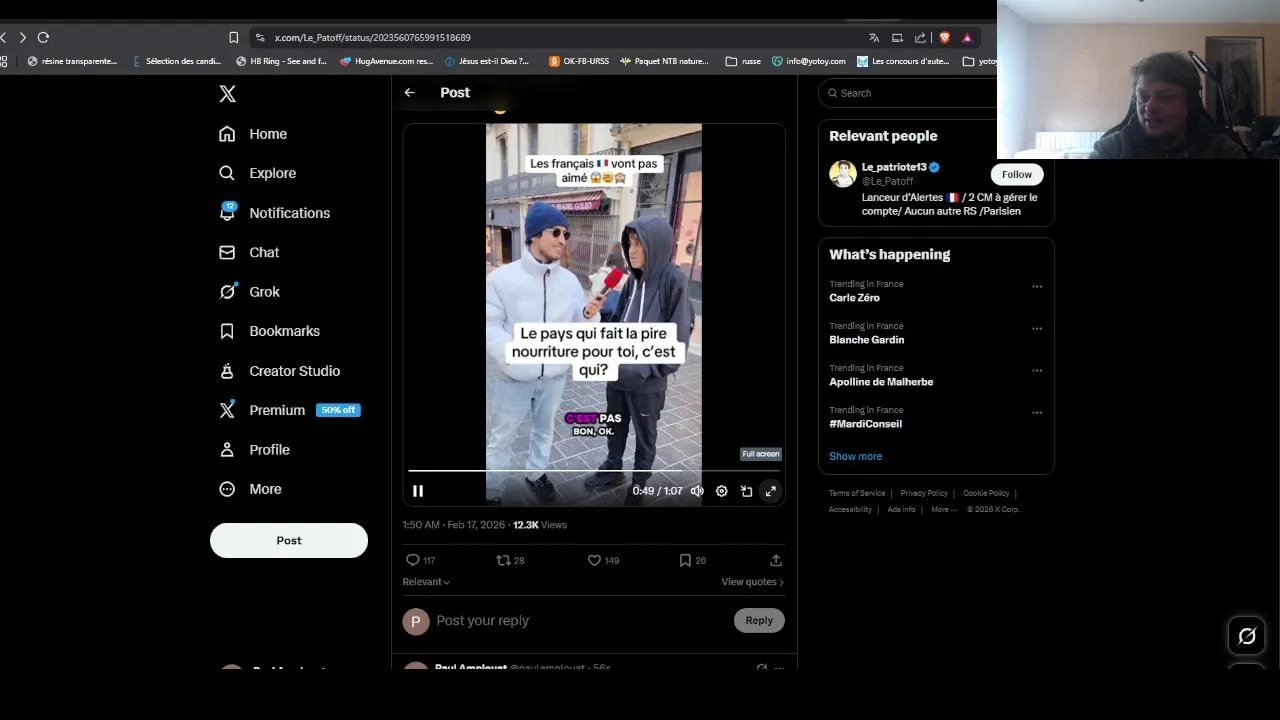
Task: Click the Post your reply field
Action: (580, 621)
